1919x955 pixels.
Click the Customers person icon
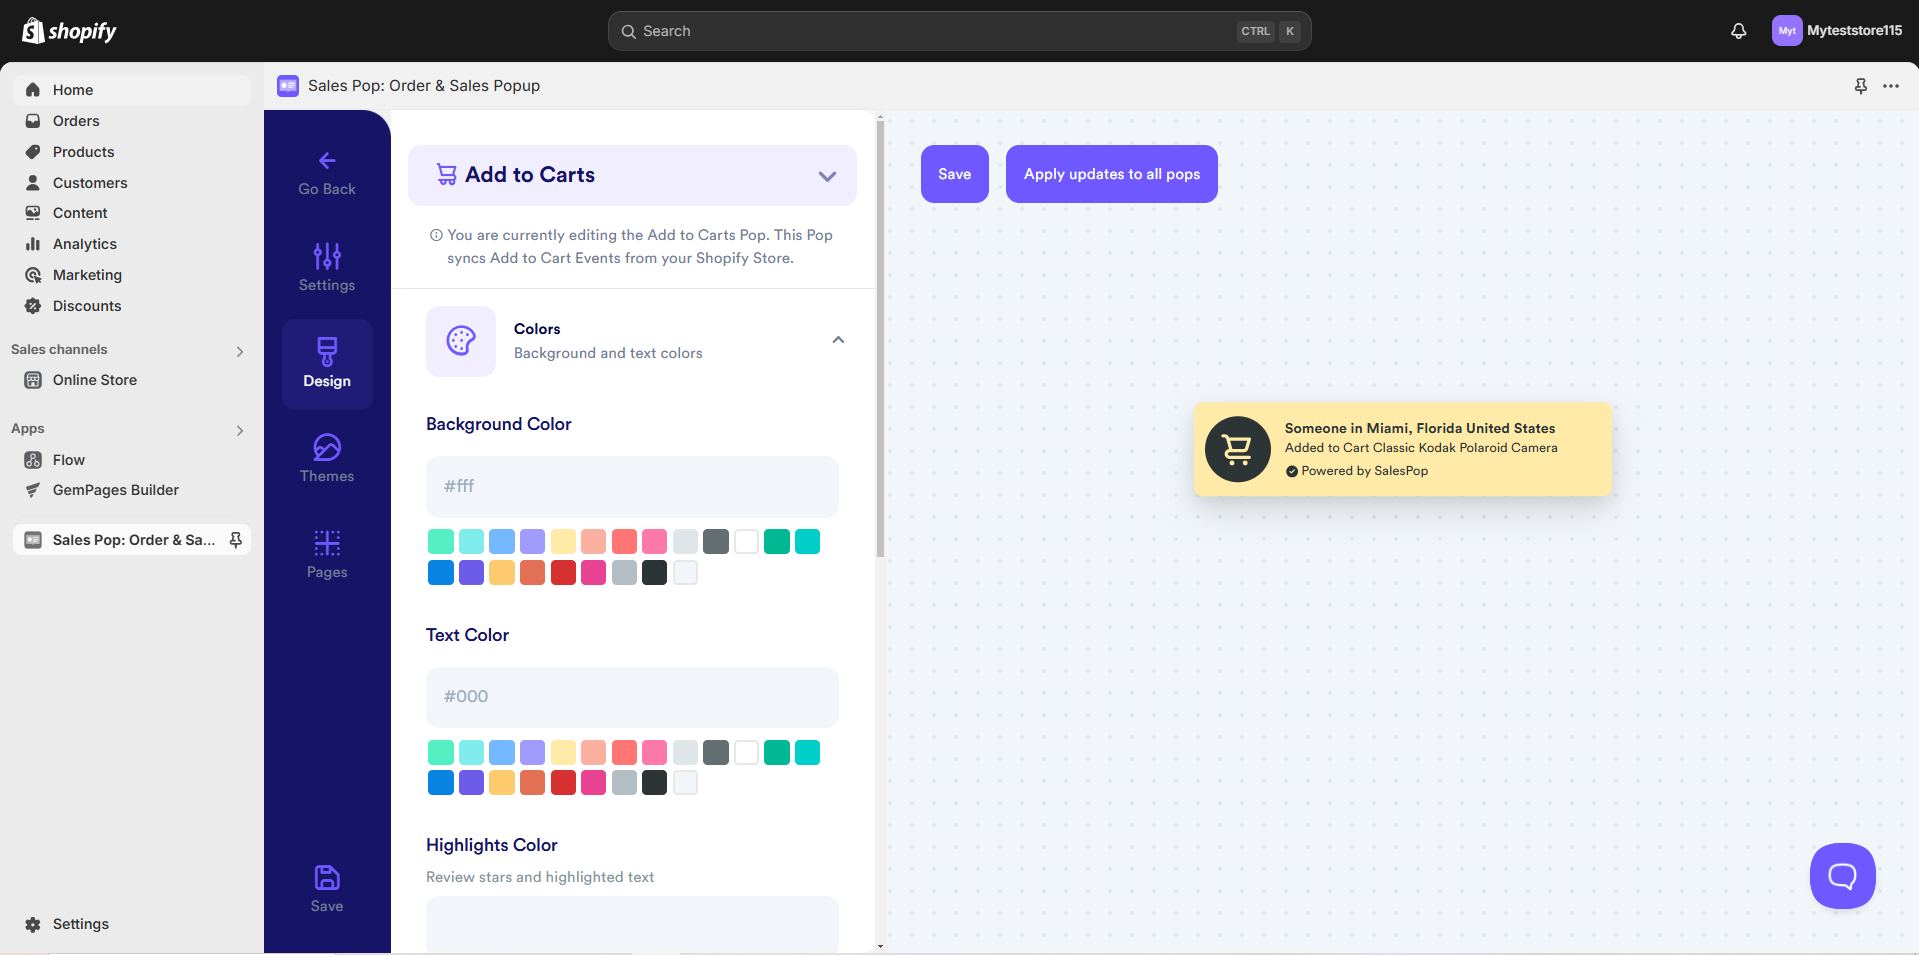[x=33, y=183]
